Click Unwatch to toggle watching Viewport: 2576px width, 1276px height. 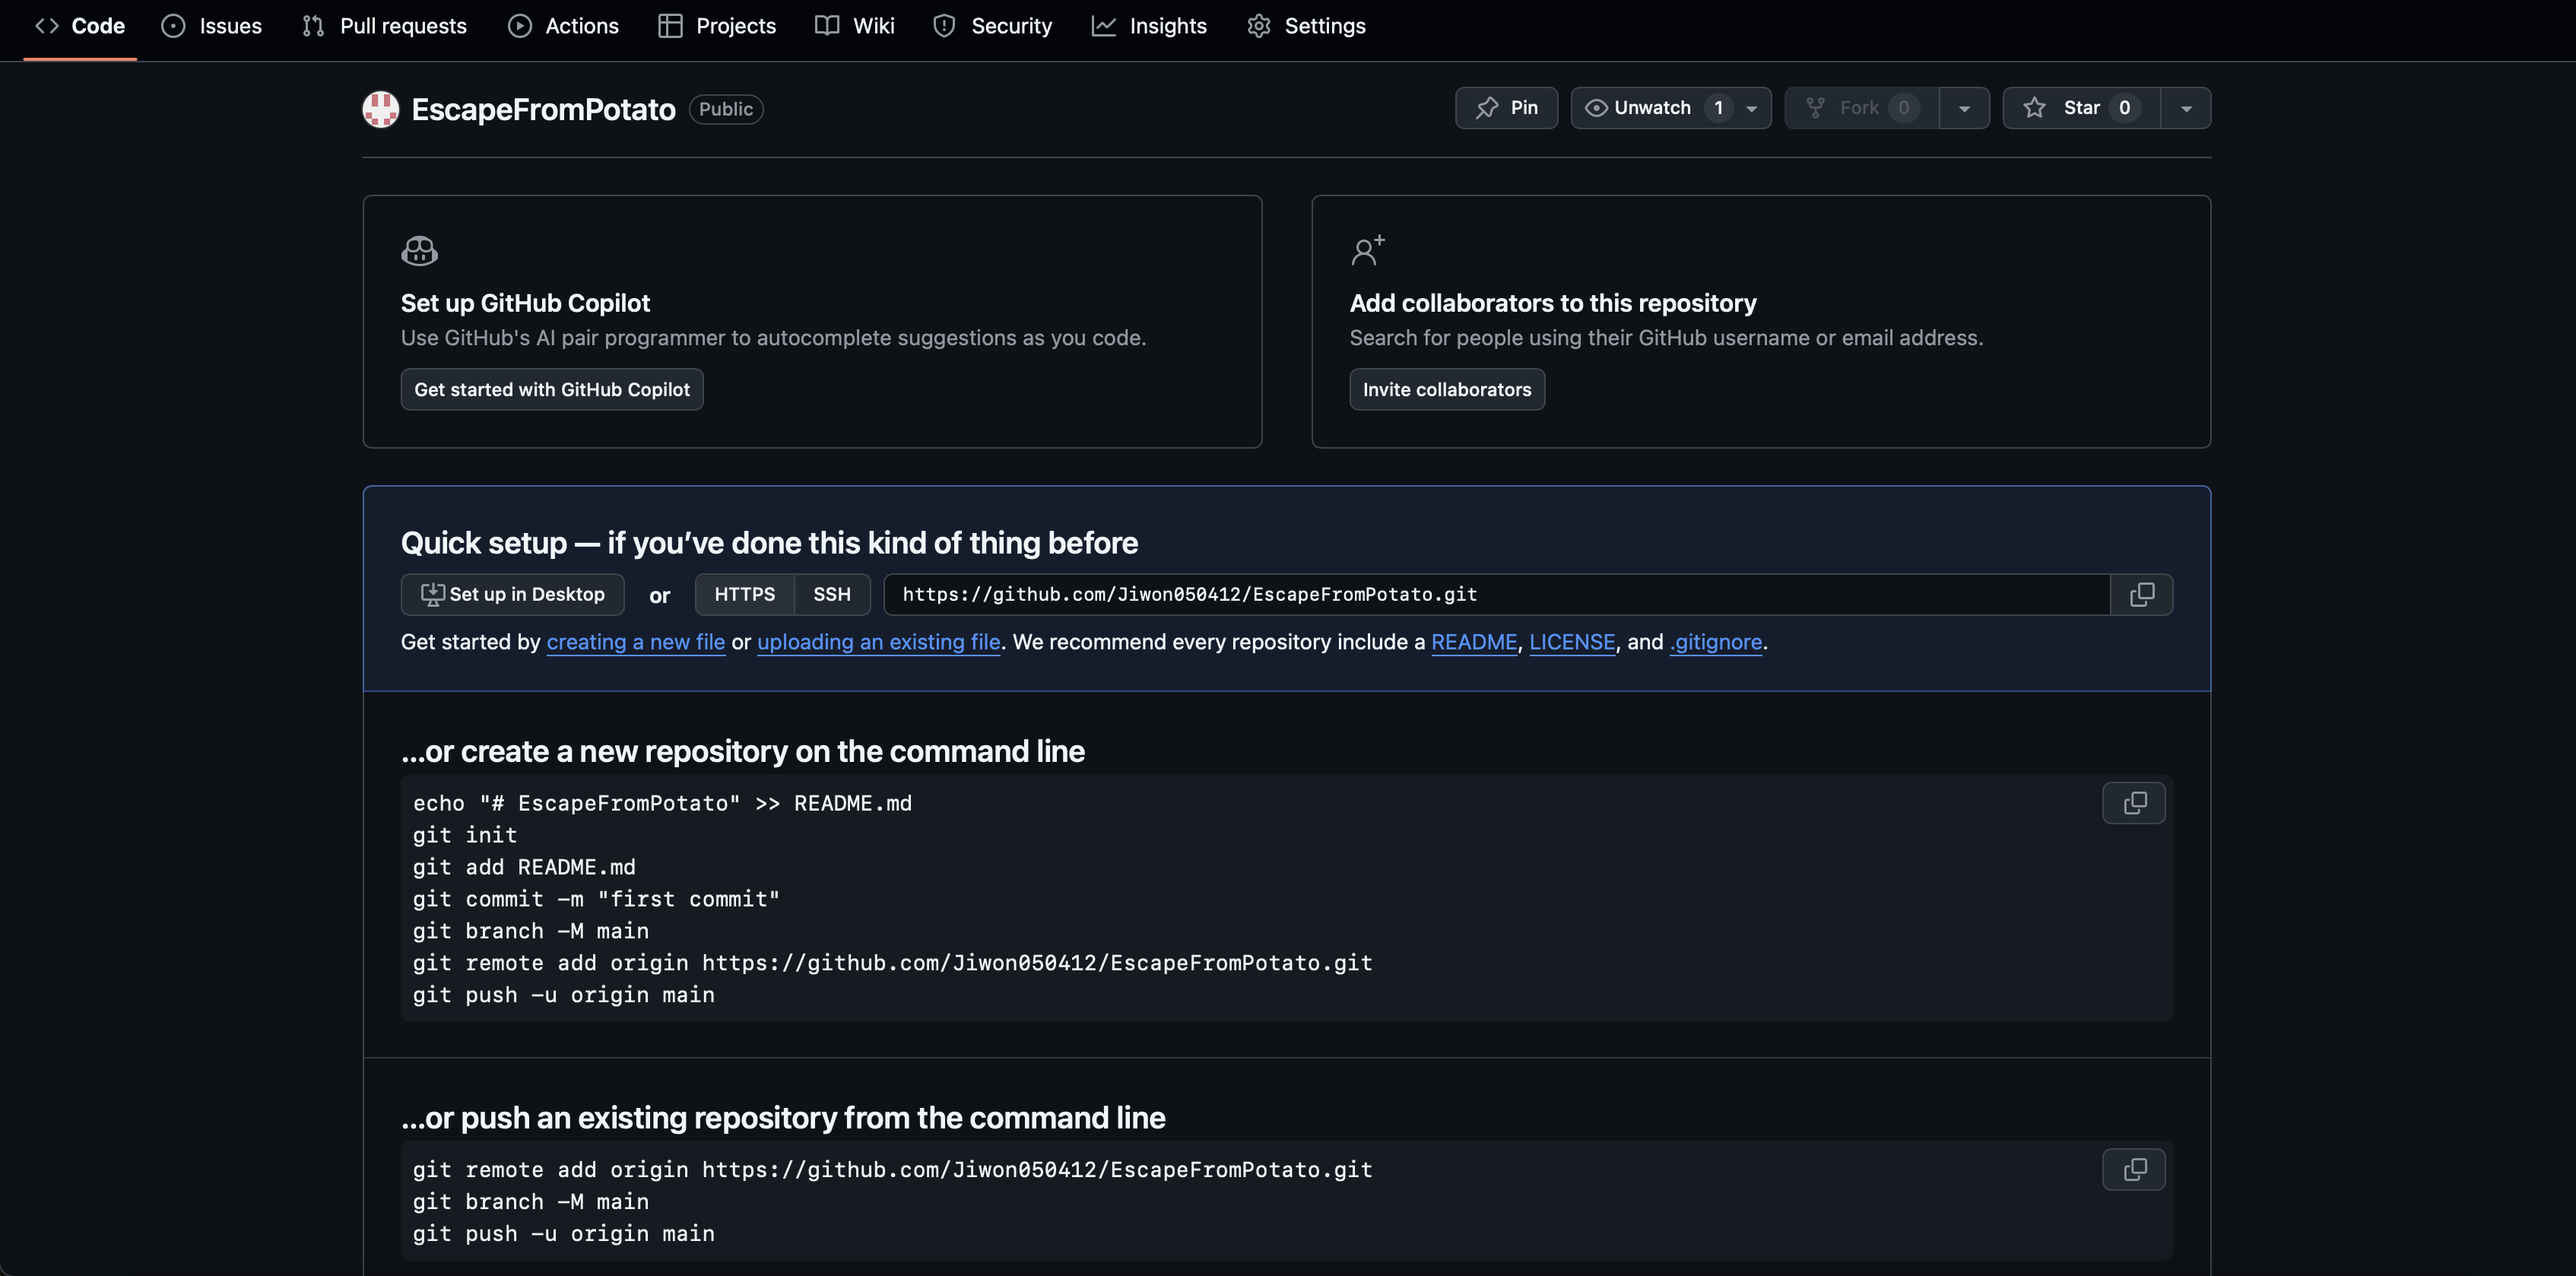click(1652, 108)
